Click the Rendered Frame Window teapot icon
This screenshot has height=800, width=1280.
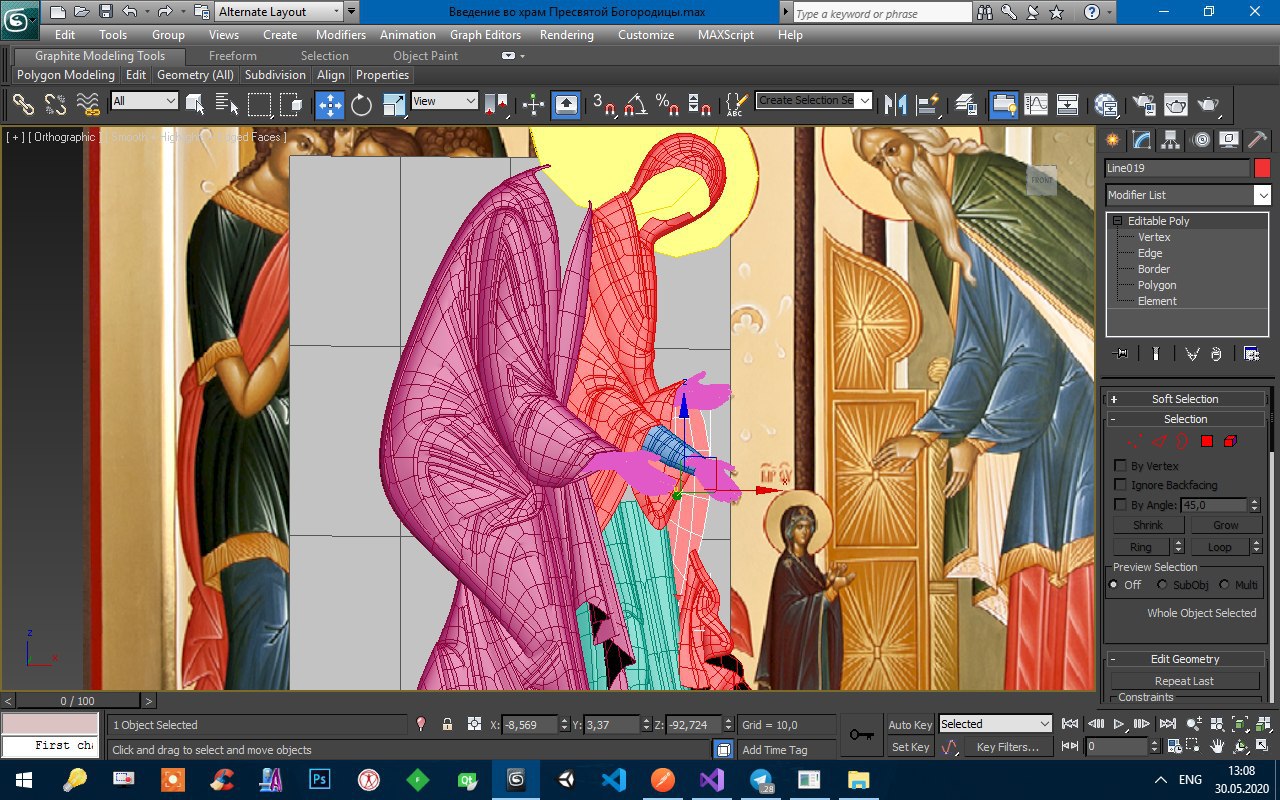1176,103
